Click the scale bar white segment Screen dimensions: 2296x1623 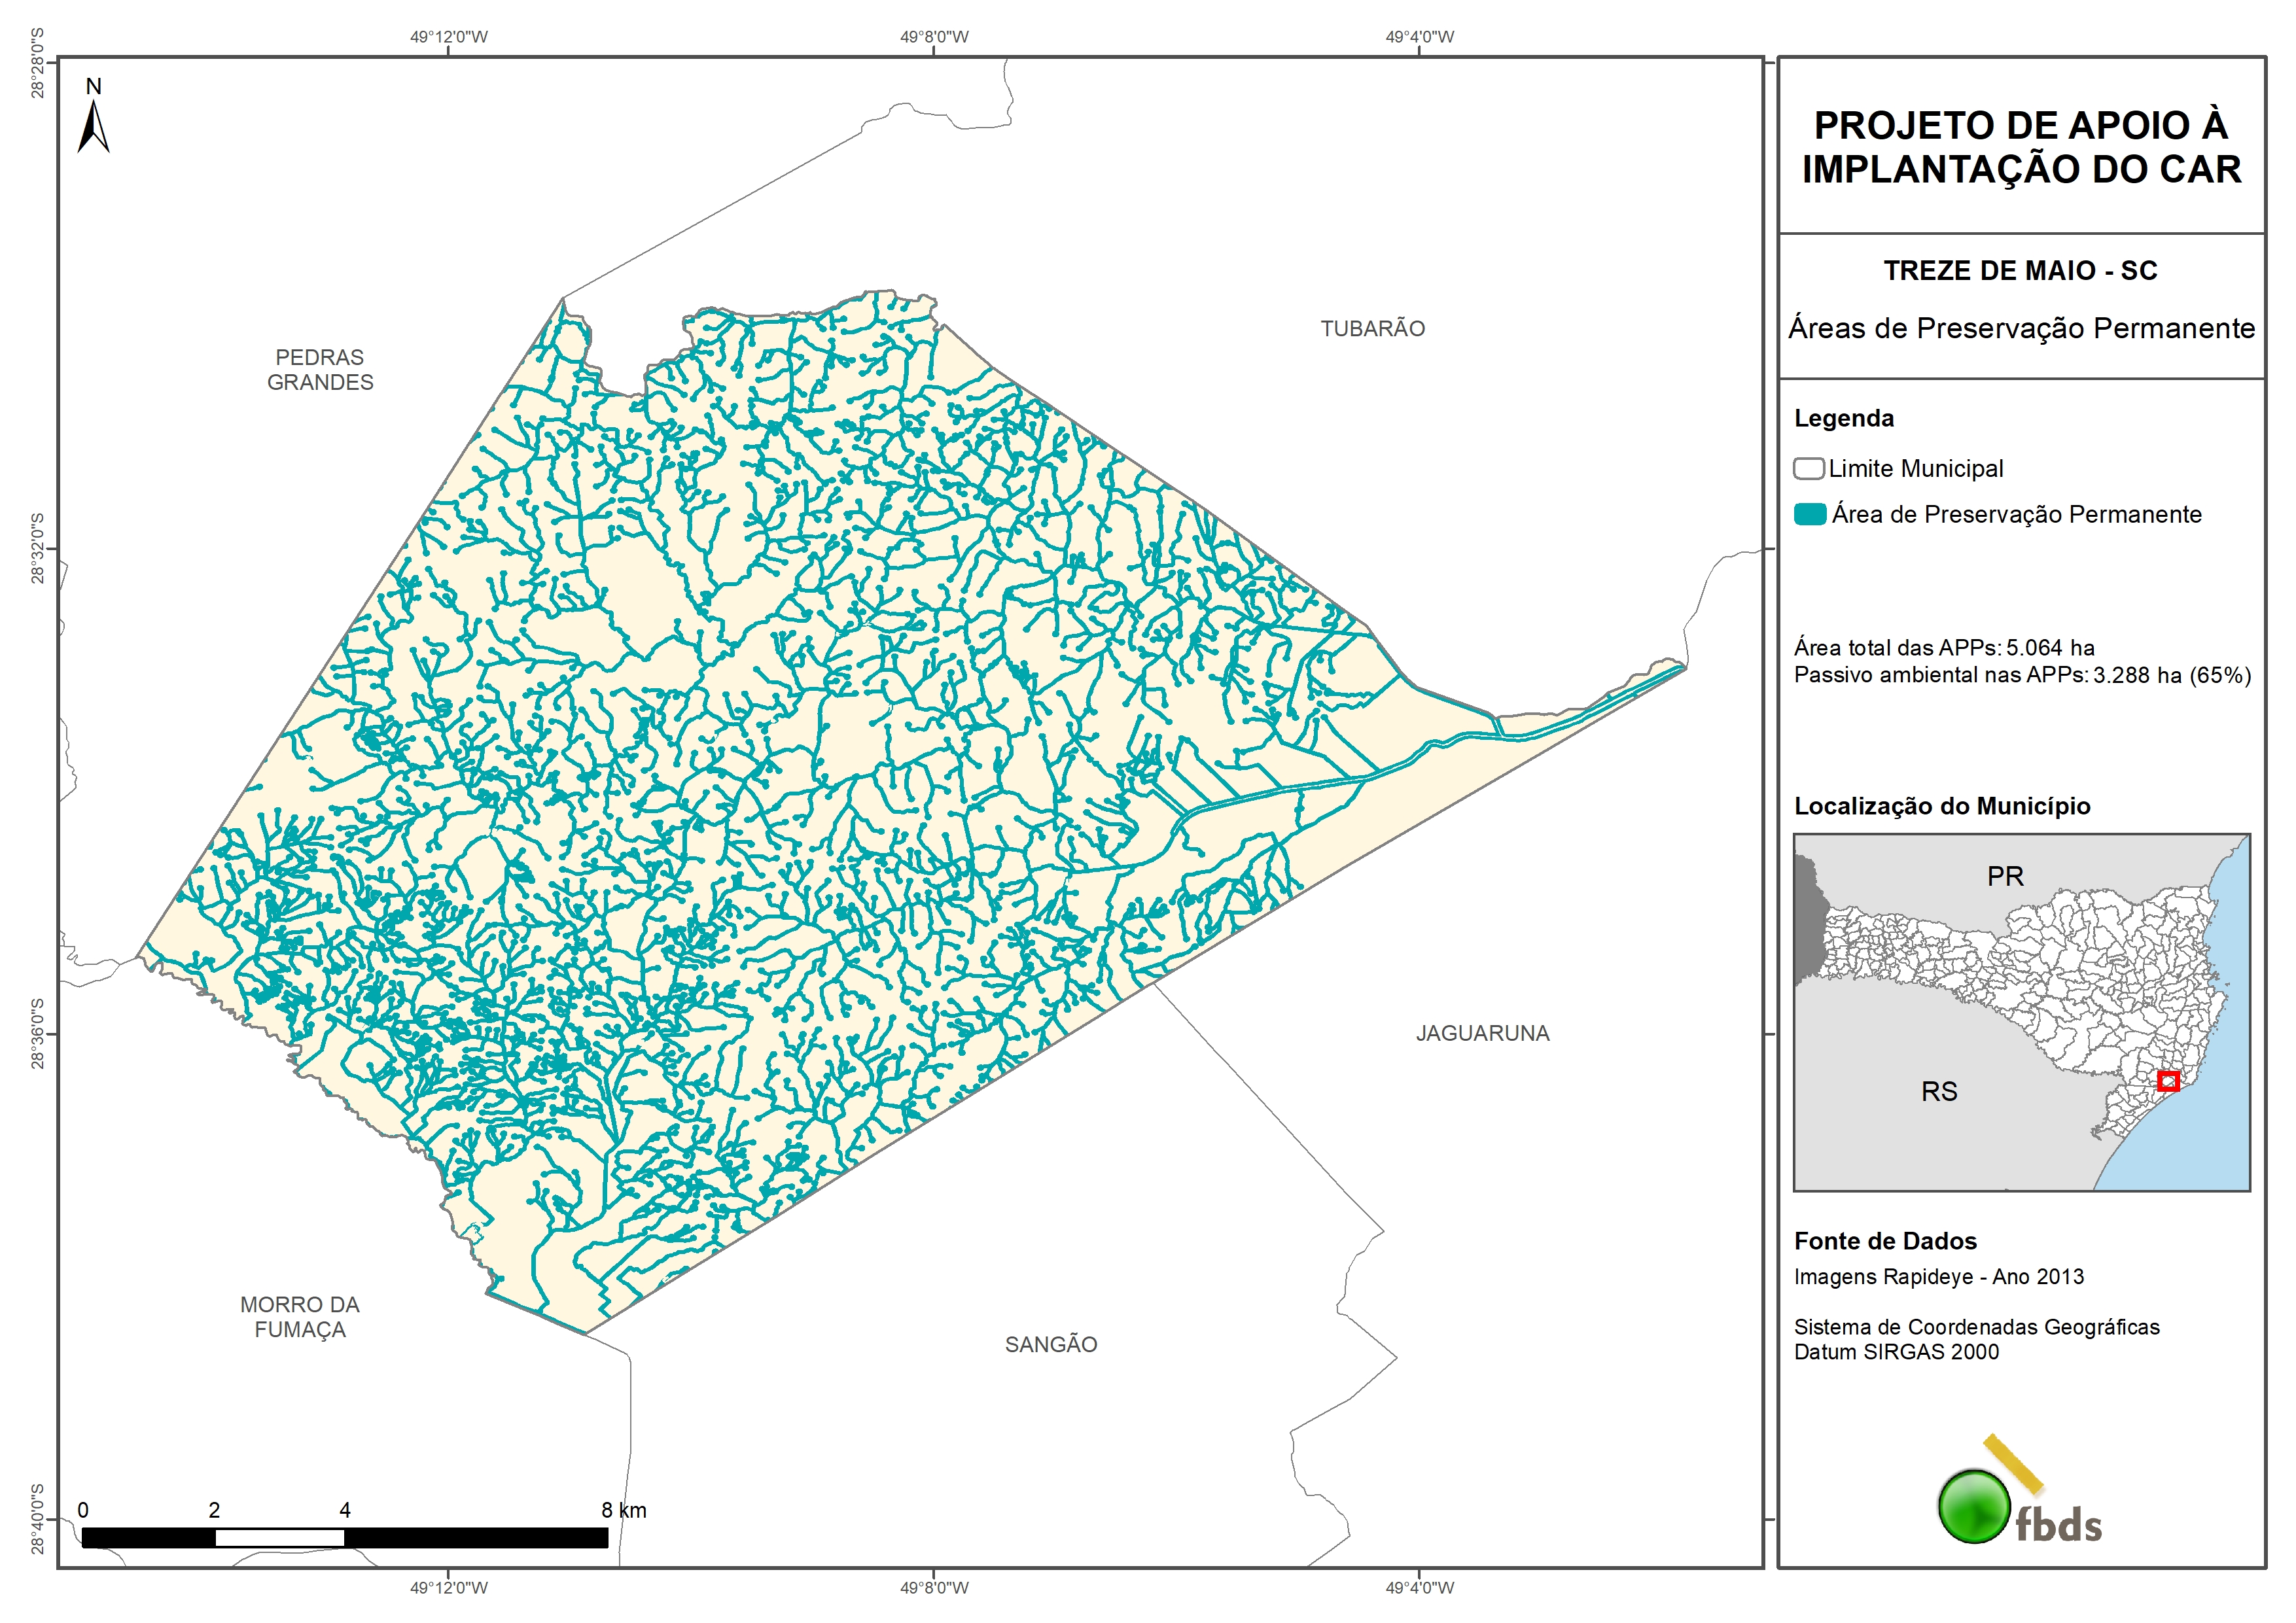[x=280, y=1538]
